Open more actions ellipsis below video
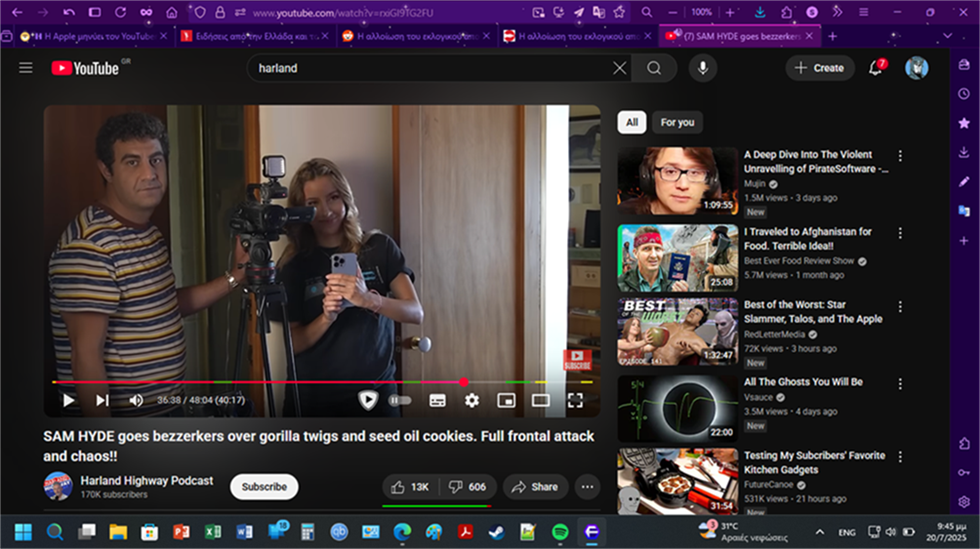Image resolution: width=980 pixels, height=549 pixels. tap(588, 486)
